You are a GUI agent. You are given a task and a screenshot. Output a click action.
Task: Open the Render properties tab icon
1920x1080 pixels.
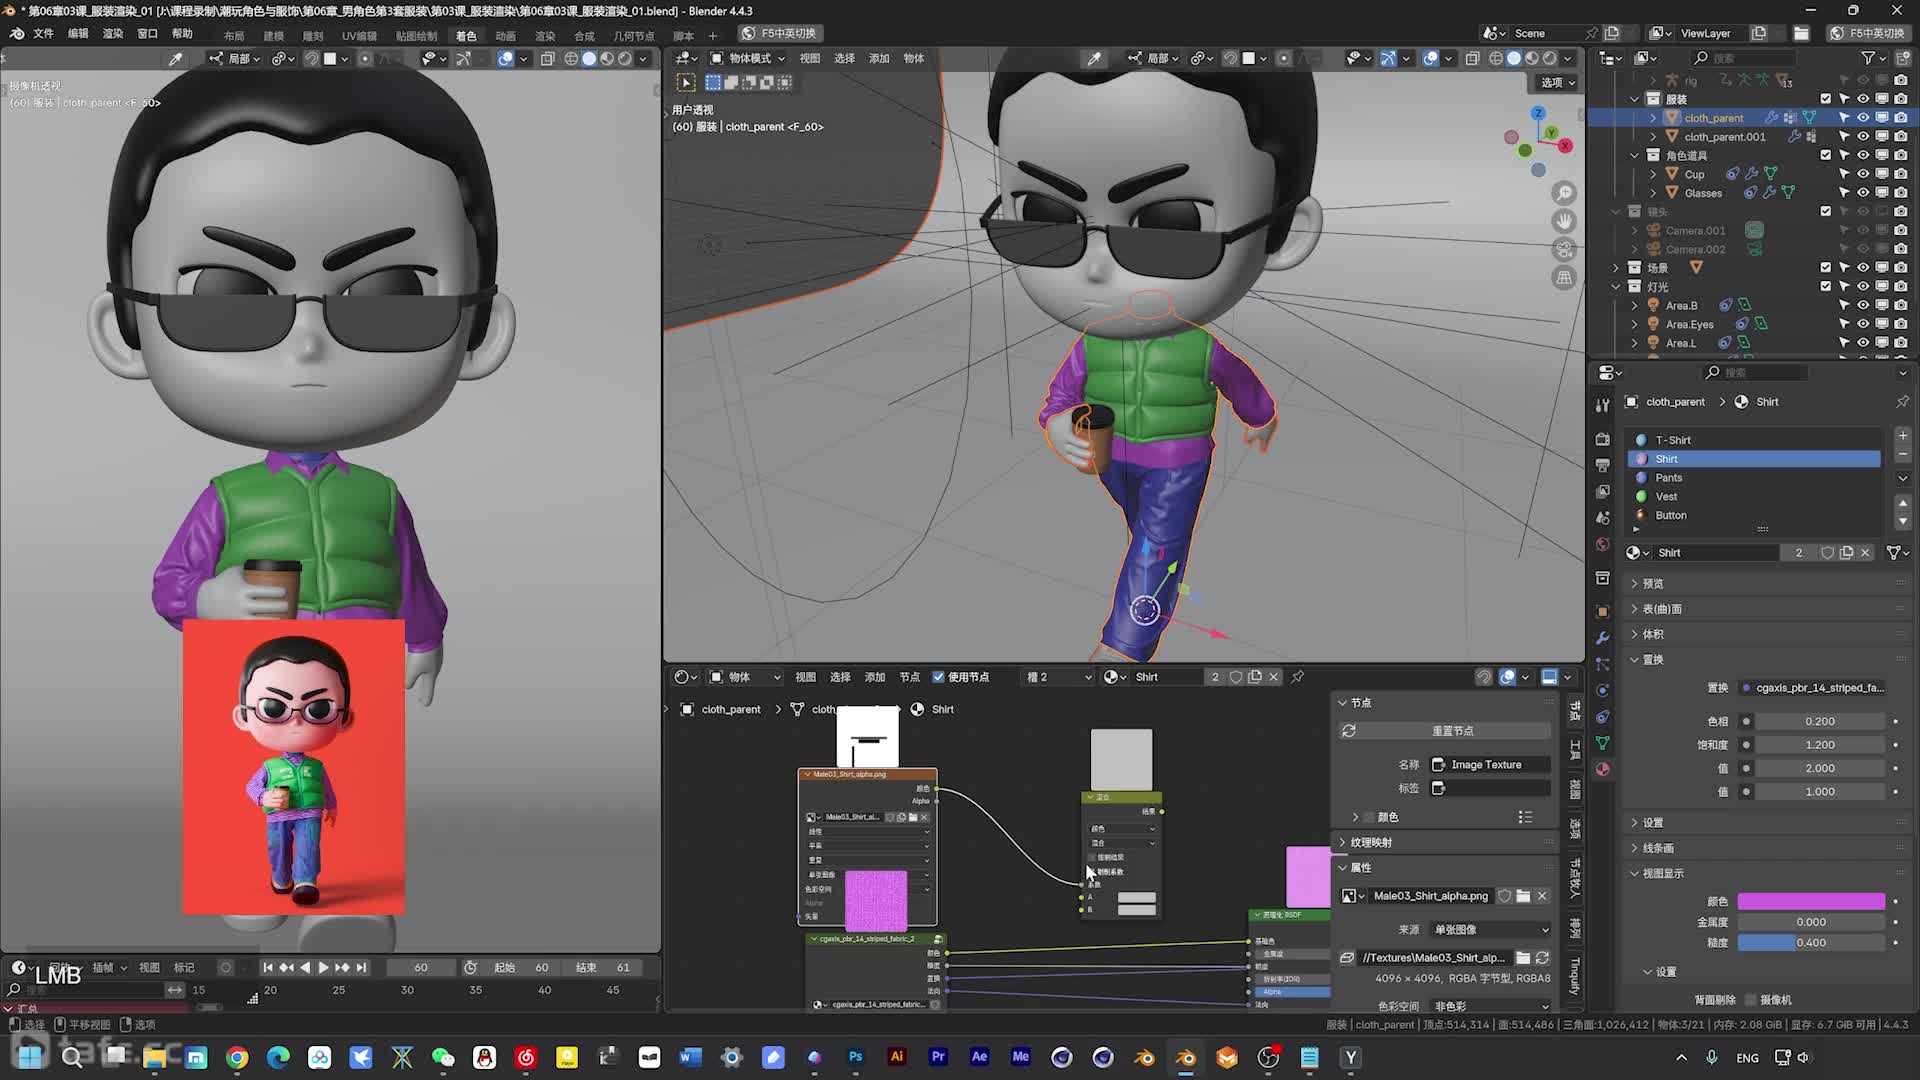pos(1603,439)
